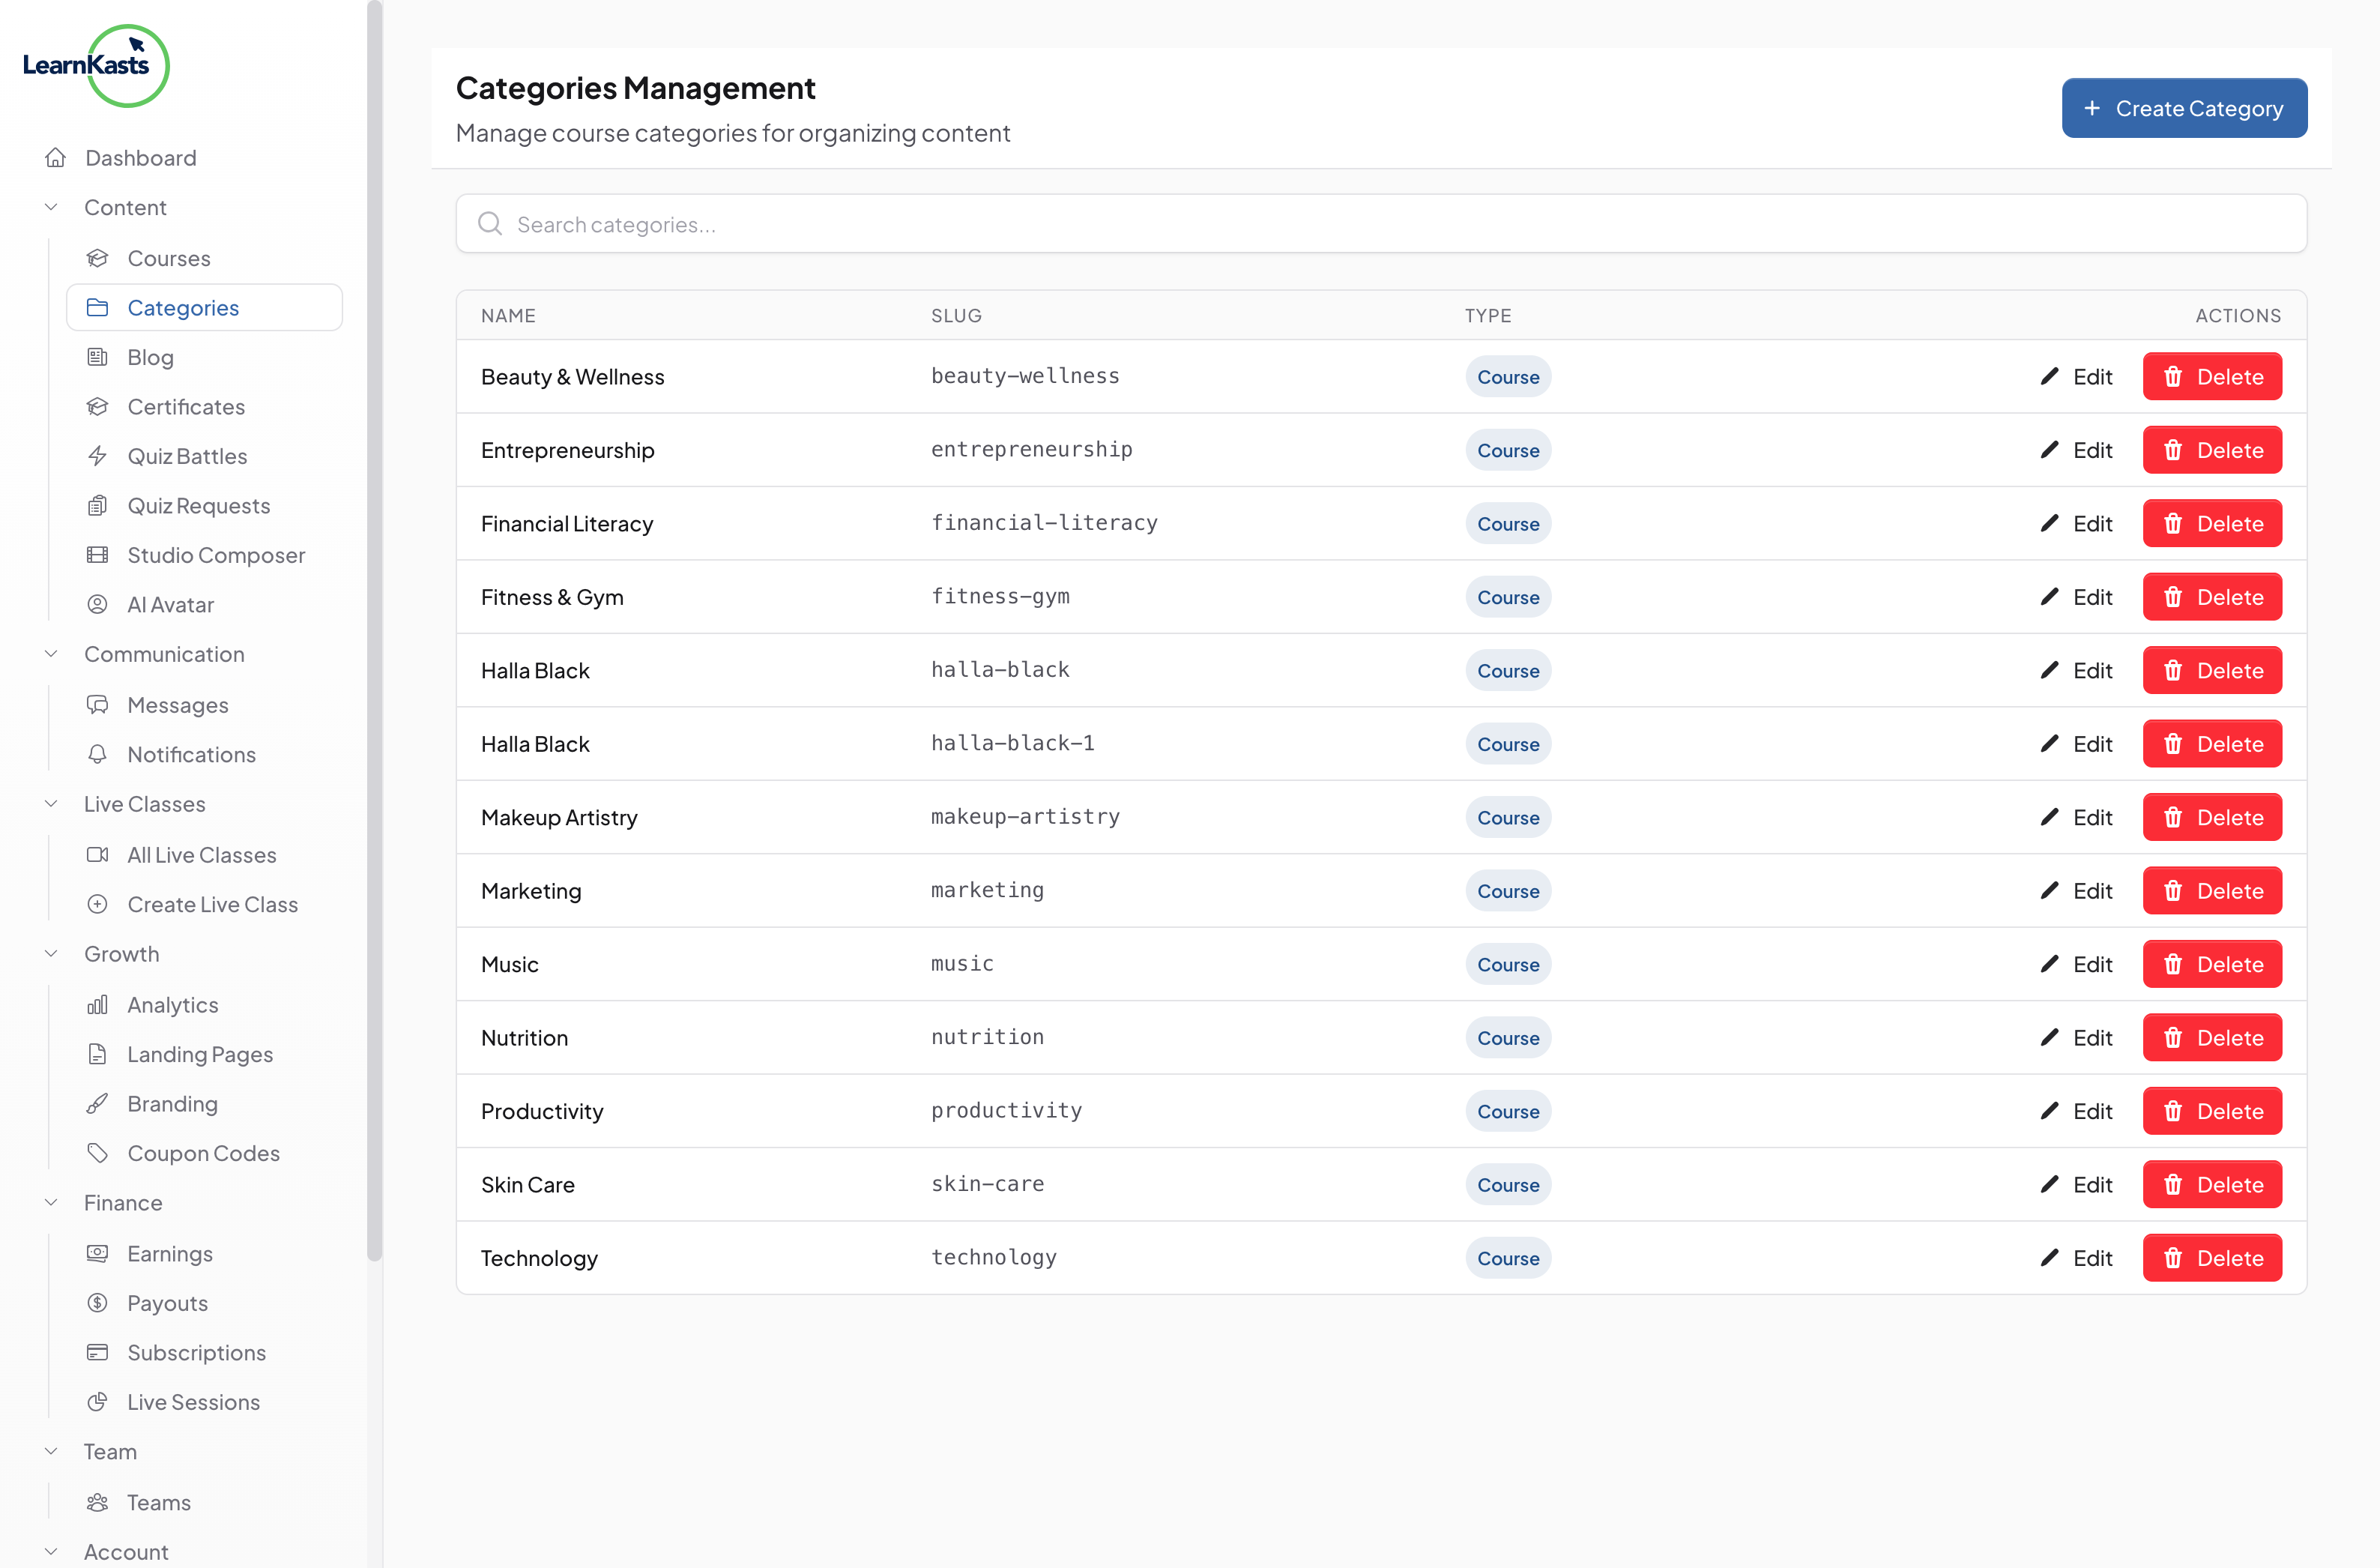
Task: Focus the Search categories field
Action: (1381, 224)
